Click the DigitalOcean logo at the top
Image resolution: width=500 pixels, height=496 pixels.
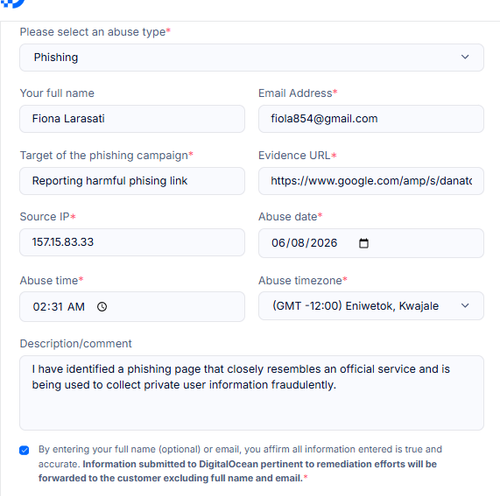(x=13, y=3)
